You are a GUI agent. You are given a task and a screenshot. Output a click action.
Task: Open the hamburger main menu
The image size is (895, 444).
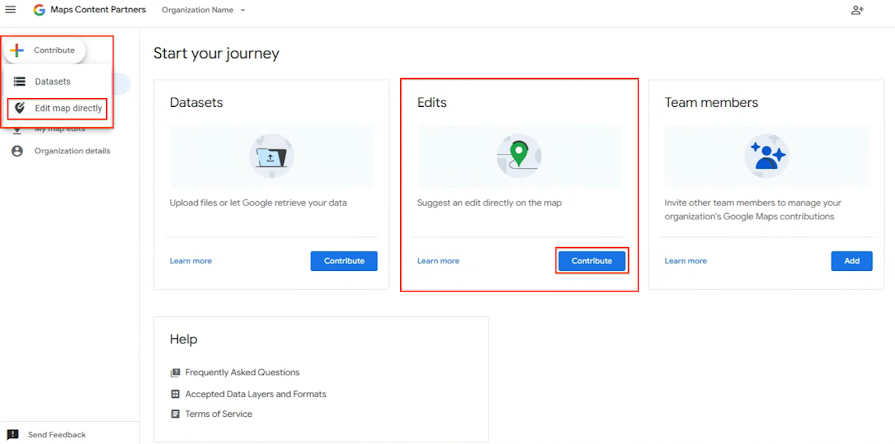(10, 10)
